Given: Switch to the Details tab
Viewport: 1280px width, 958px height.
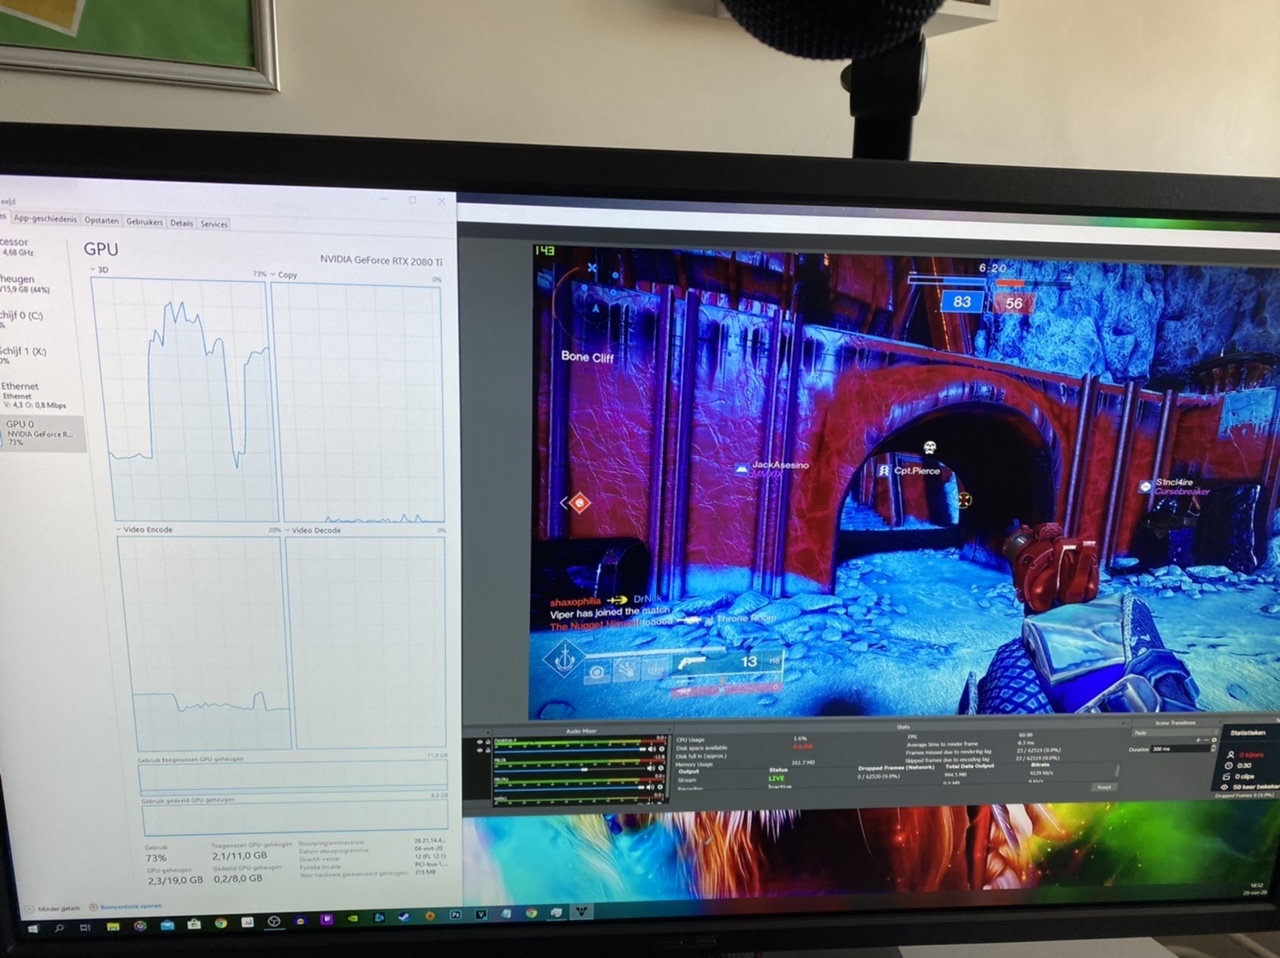Looking at the screenshot, I should pos(181,223).
